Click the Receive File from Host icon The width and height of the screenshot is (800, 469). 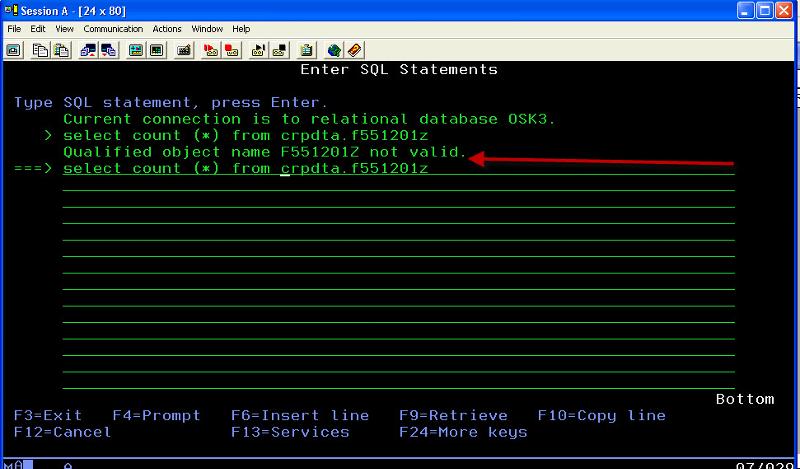point(109,50)
